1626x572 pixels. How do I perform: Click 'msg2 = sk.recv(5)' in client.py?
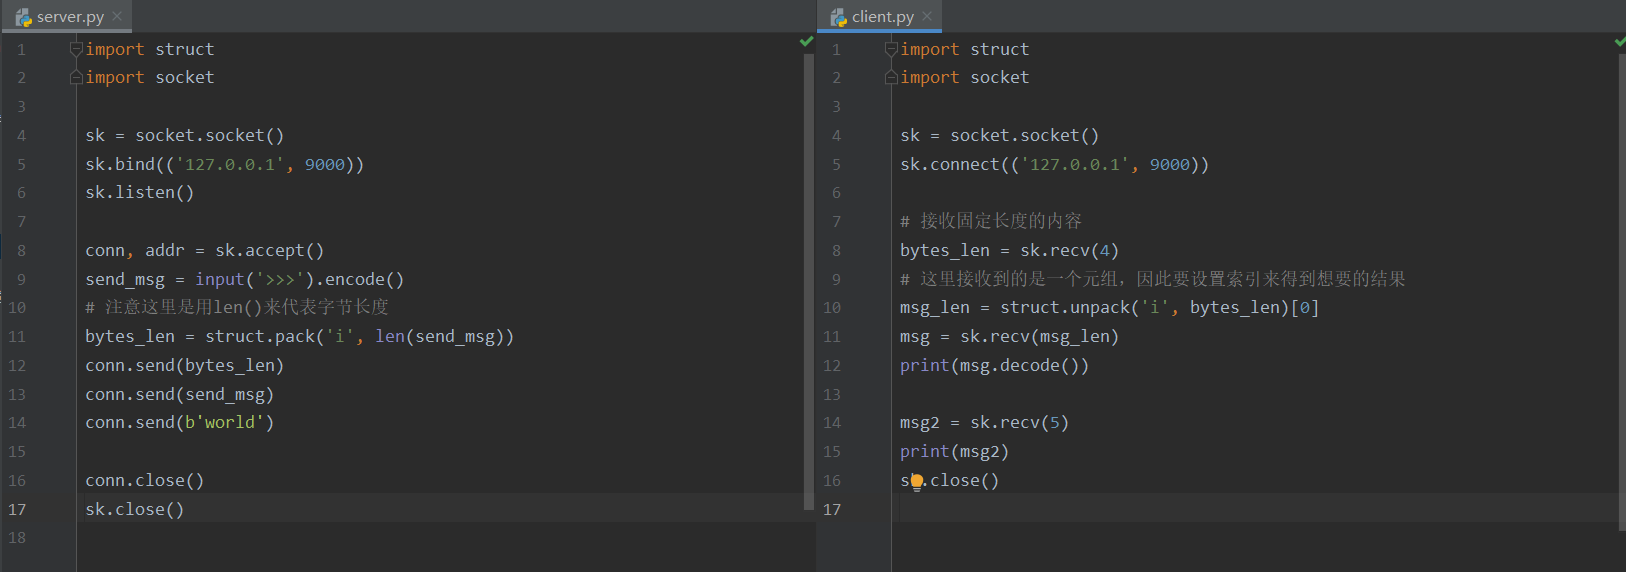[984, 422]
